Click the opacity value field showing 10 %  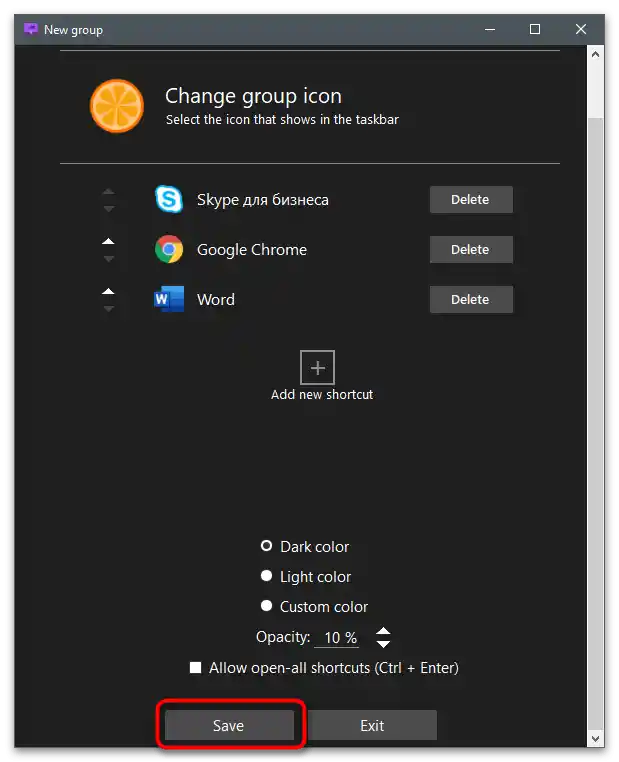(337, 637)
